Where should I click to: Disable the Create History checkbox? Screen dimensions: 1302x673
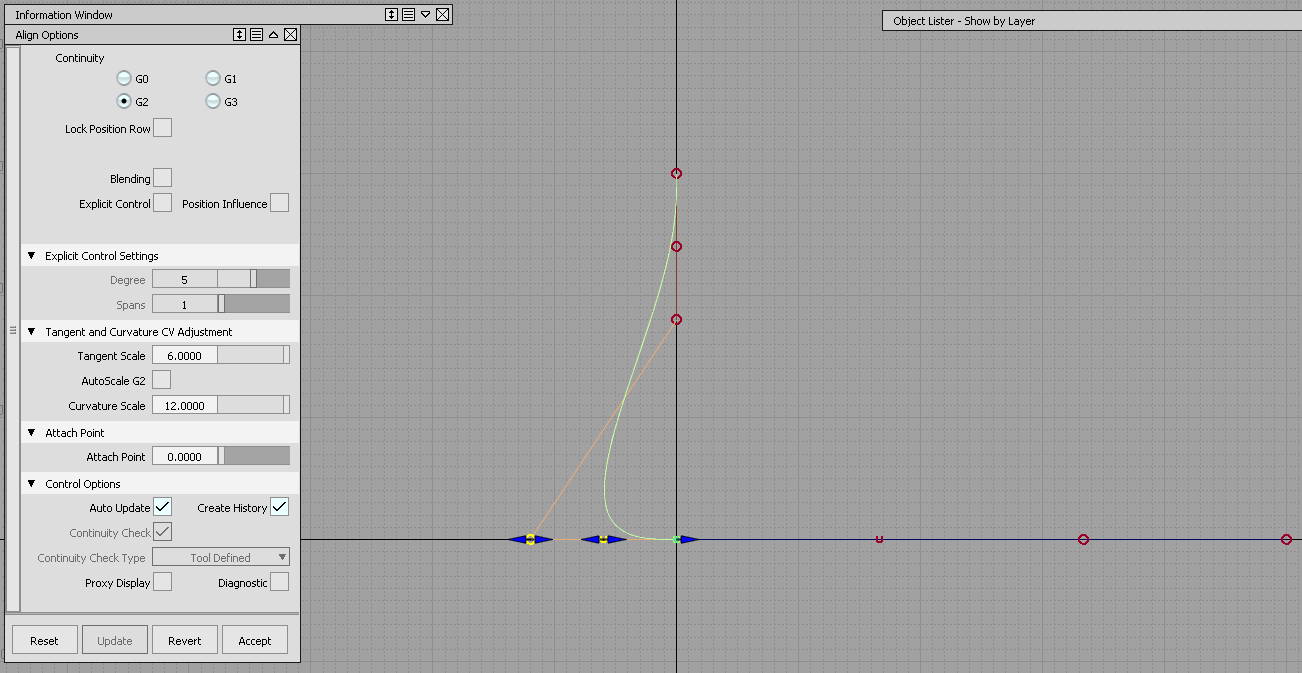[279, 506]
